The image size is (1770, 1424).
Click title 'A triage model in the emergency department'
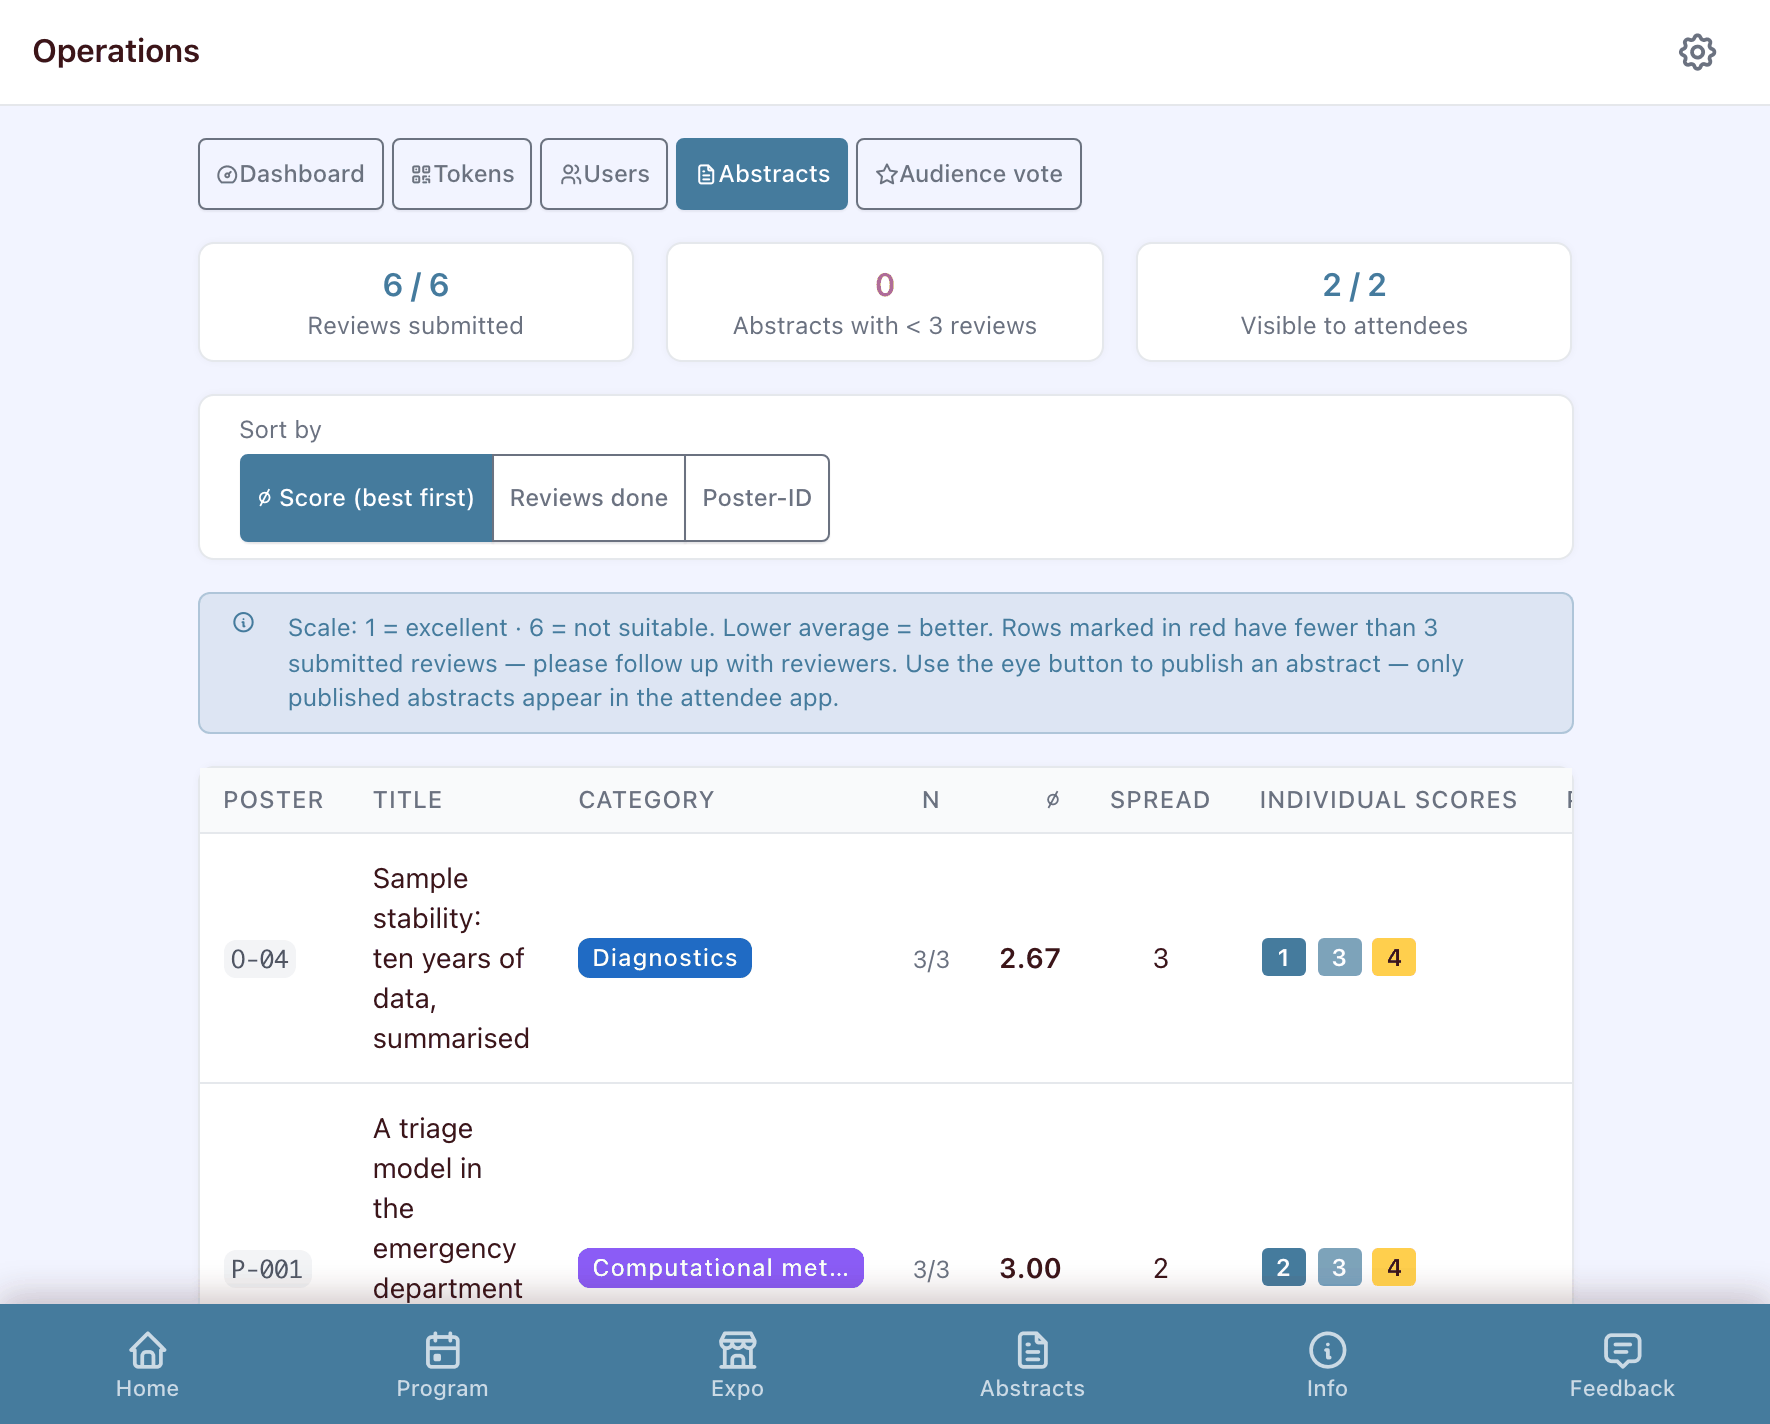[x=448, y=1208]
